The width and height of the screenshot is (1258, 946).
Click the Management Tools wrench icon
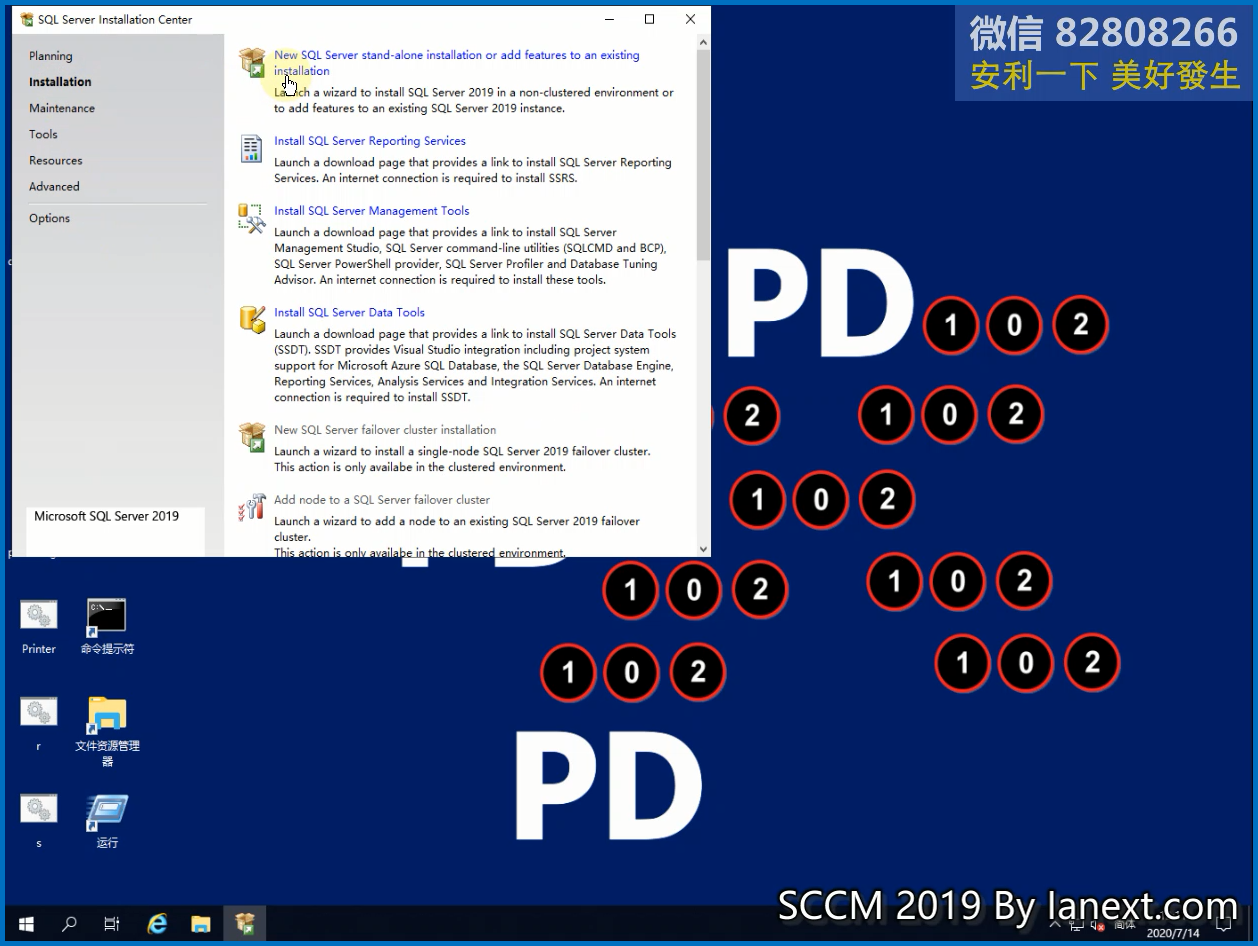[251, 218]
